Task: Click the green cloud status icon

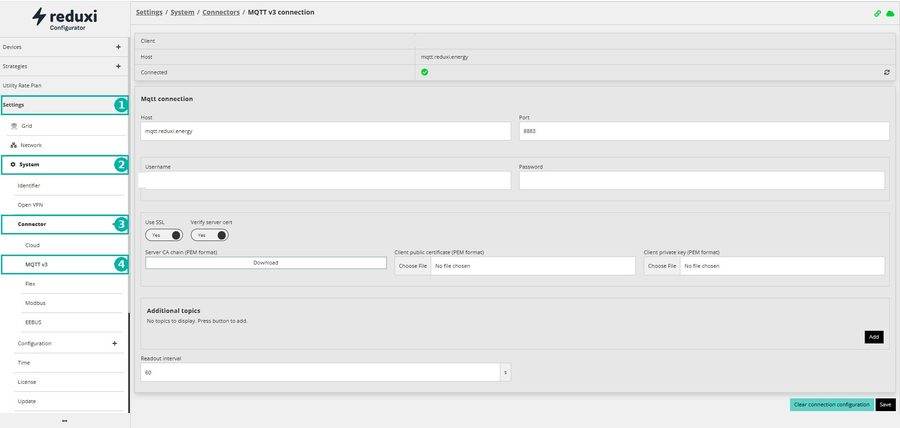Action: [890, 13]
